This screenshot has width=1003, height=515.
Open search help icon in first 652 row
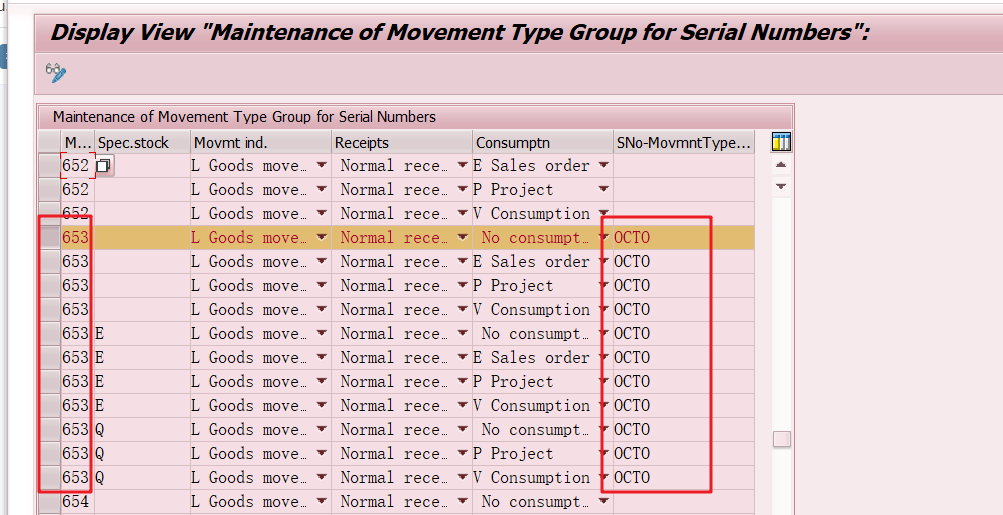(x=103, y=166)
